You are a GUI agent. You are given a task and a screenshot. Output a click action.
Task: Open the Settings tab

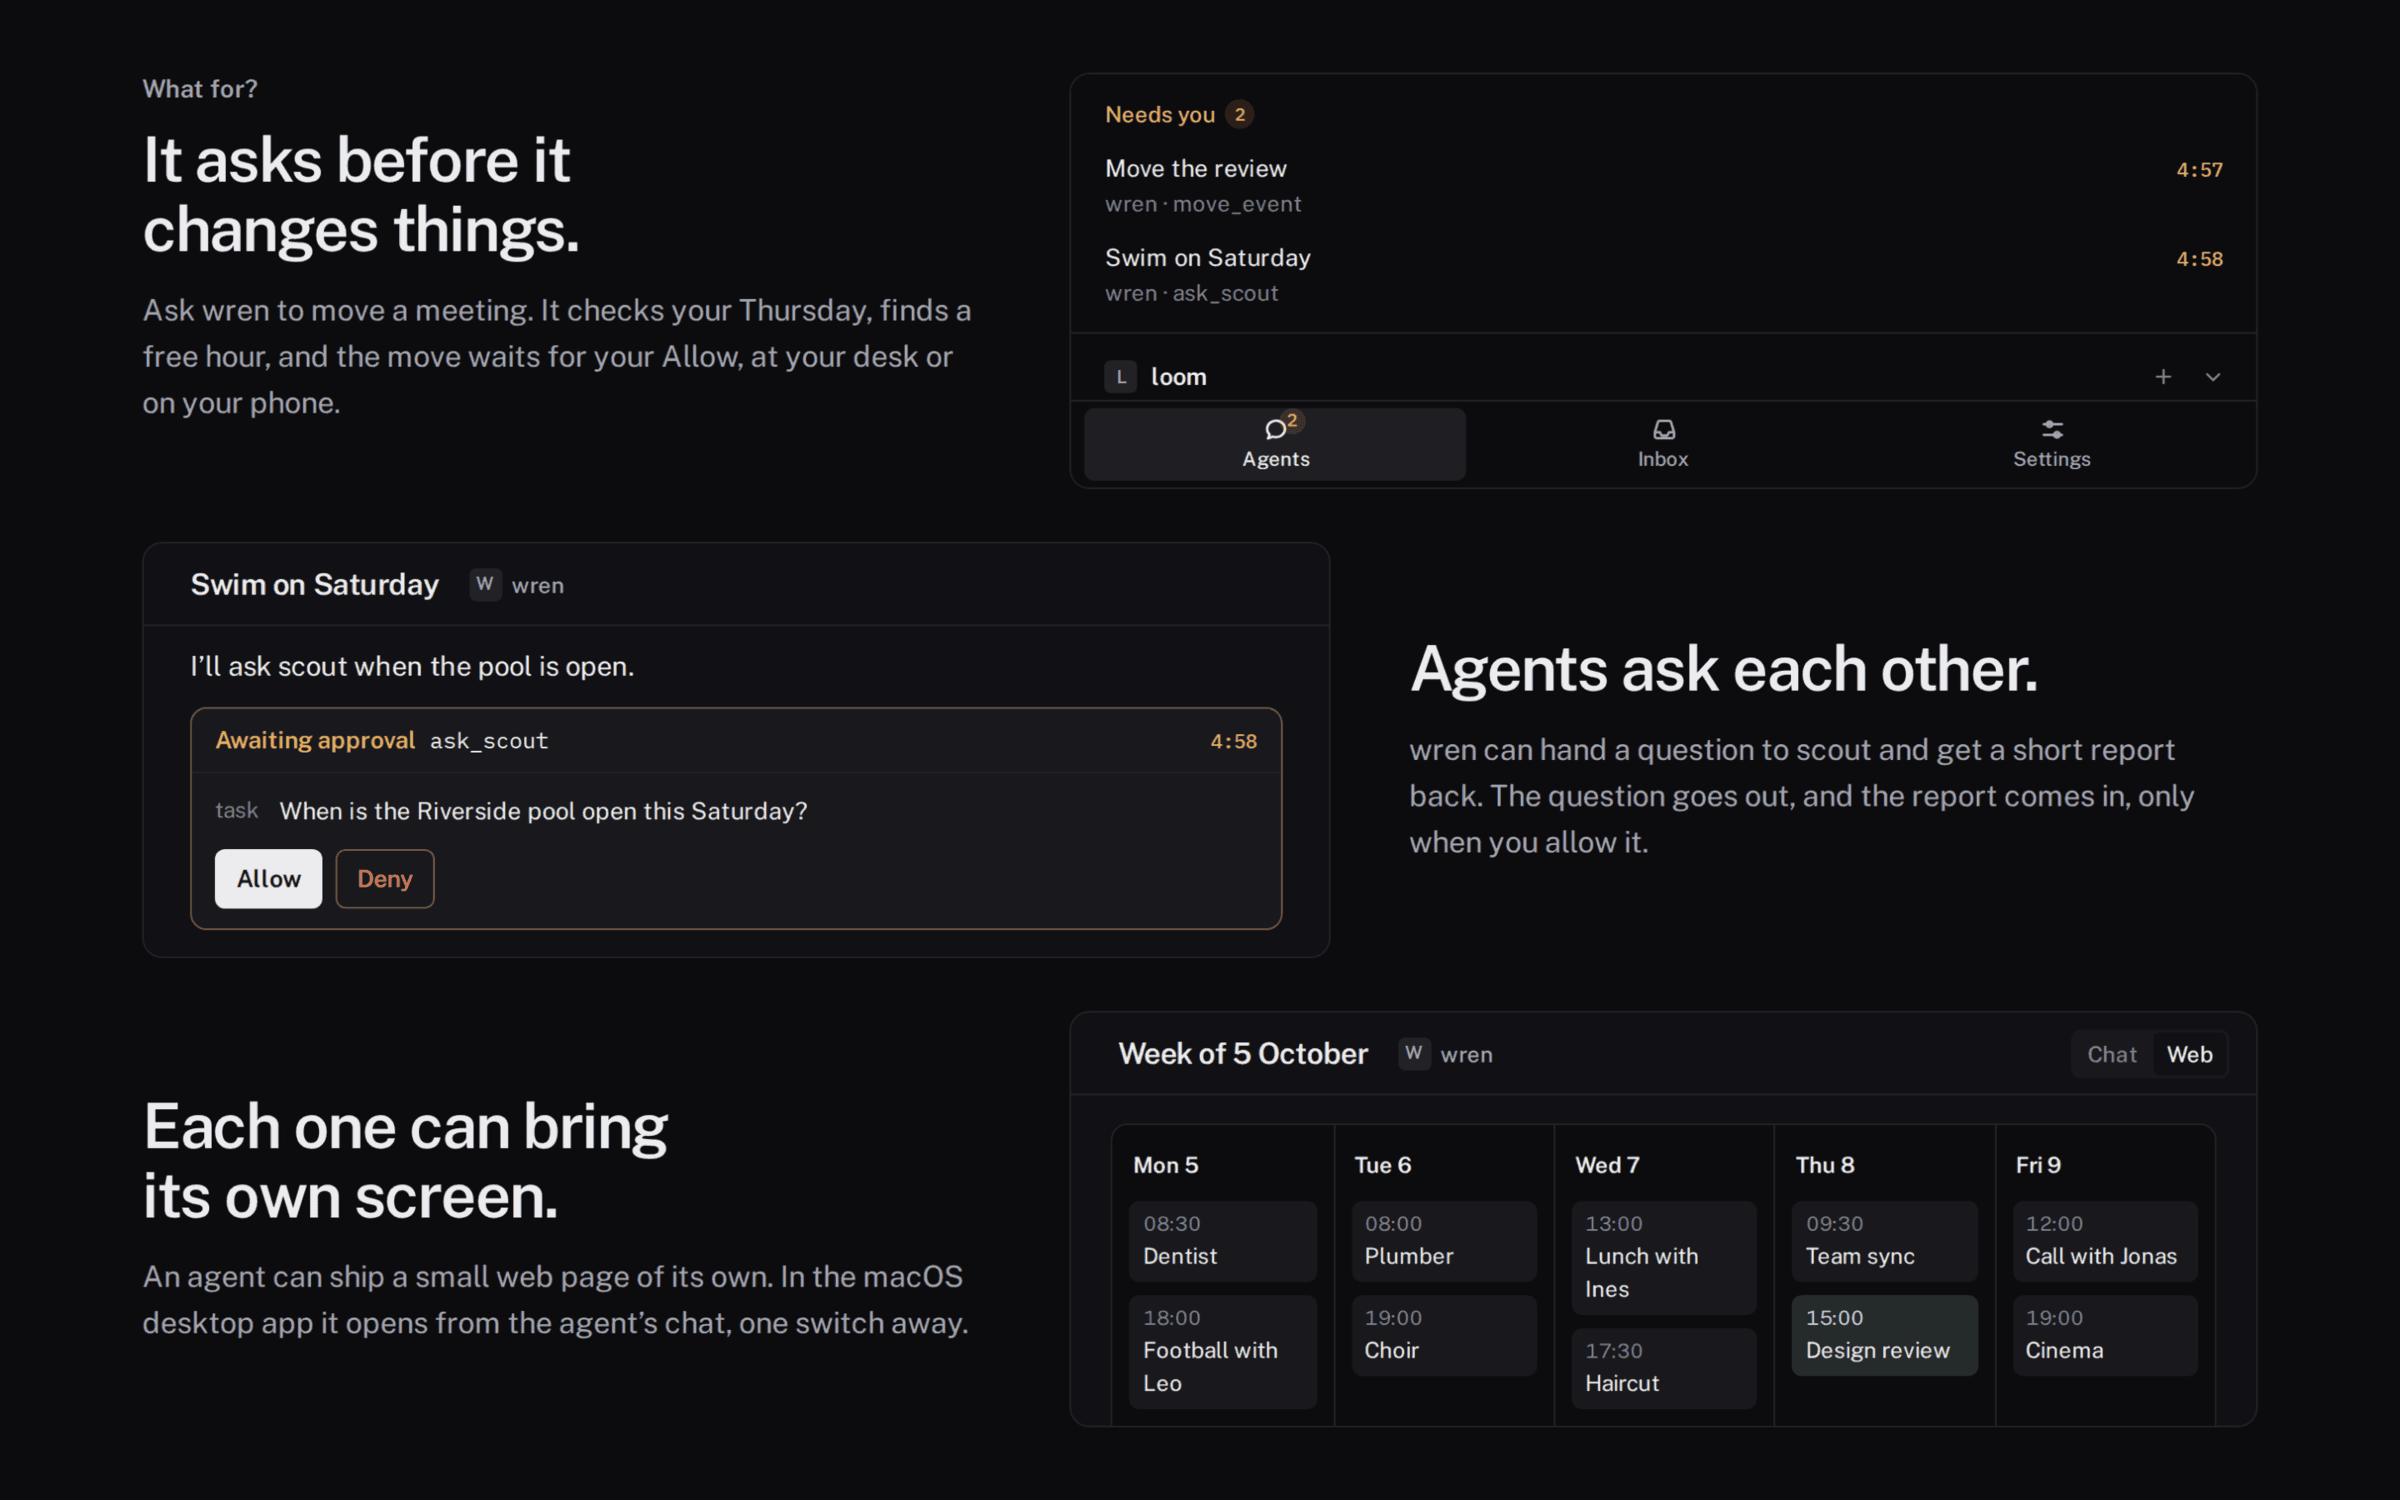coord(2051,444)
